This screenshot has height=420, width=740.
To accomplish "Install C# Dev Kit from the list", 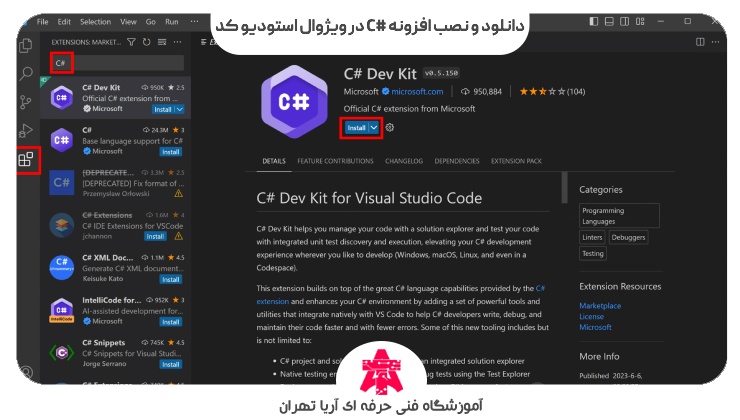I will tap(163, 109).
